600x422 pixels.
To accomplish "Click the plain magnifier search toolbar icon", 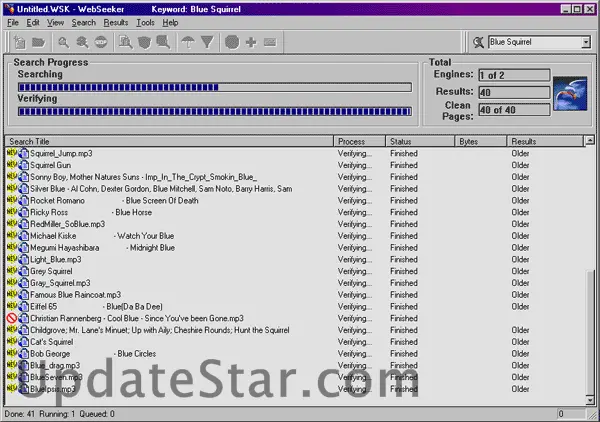I will pos(64,42).
